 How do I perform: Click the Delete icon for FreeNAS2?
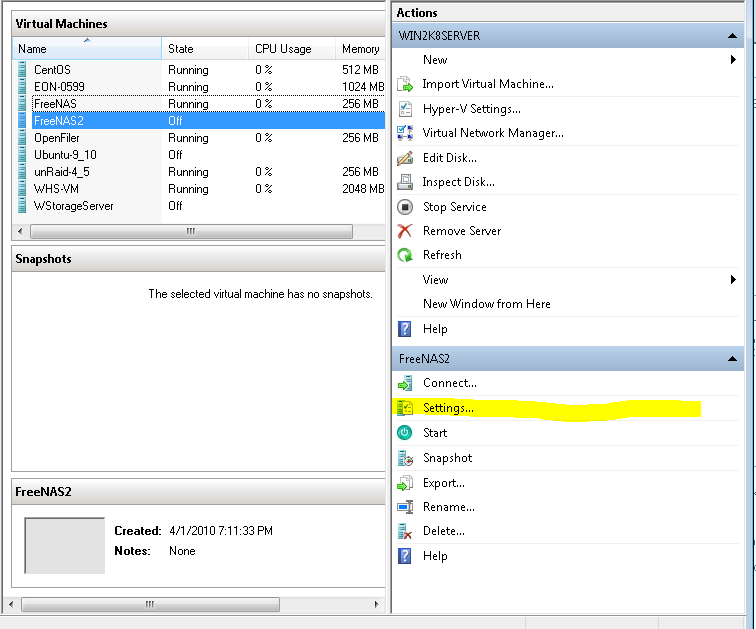point(405,531)
